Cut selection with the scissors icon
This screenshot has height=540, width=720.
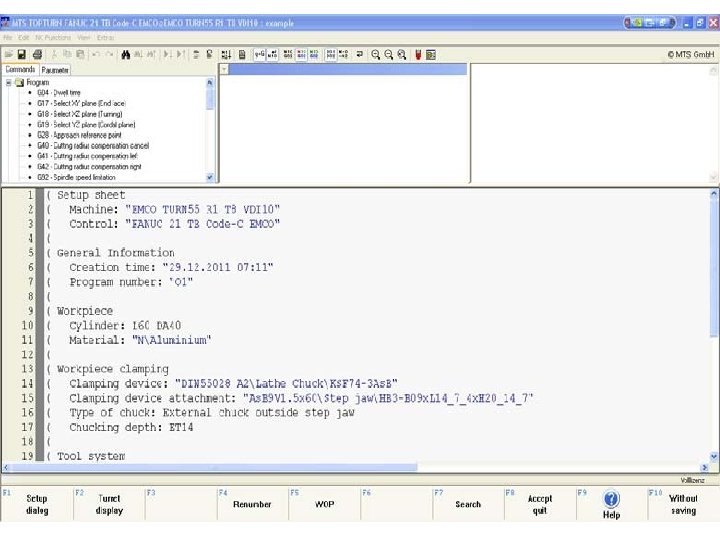(x=54, y=55)
